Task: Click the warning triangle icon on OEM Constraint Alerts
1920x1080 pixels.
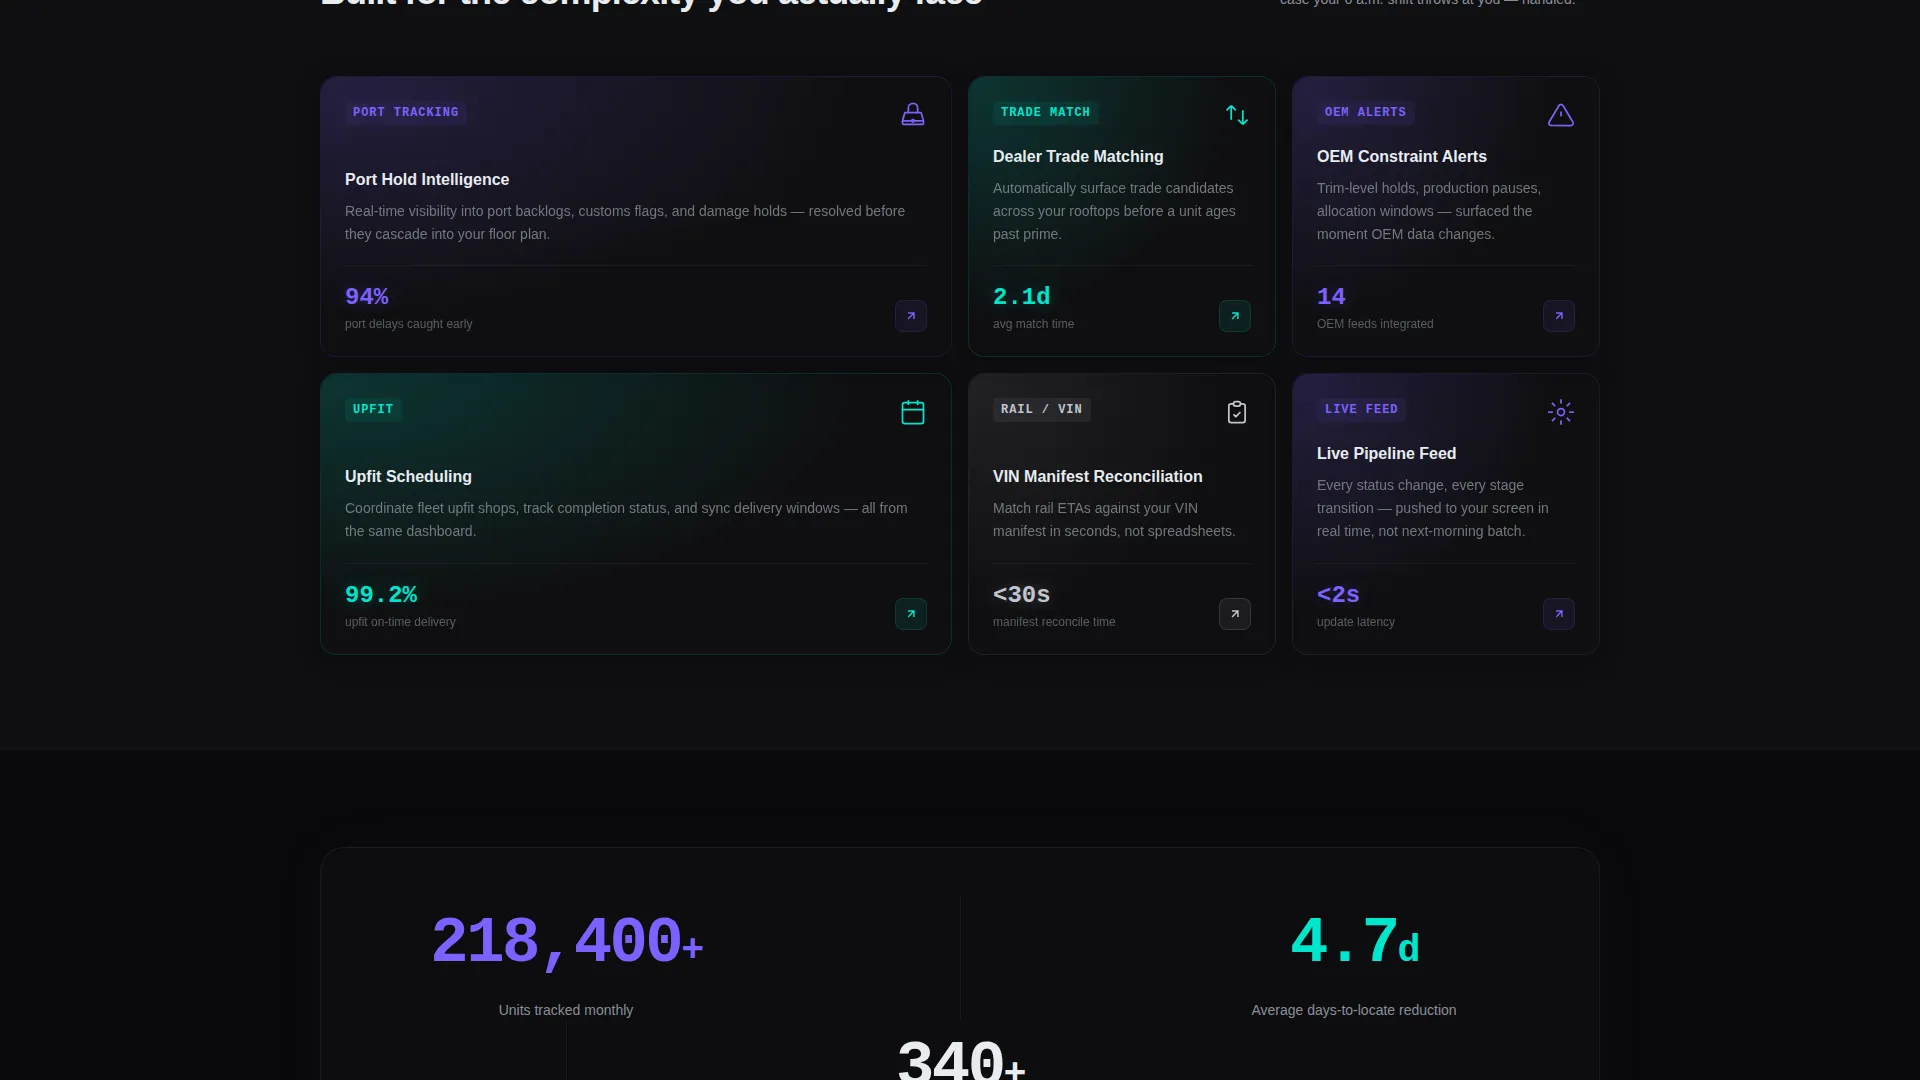Action: [1560, 115]
